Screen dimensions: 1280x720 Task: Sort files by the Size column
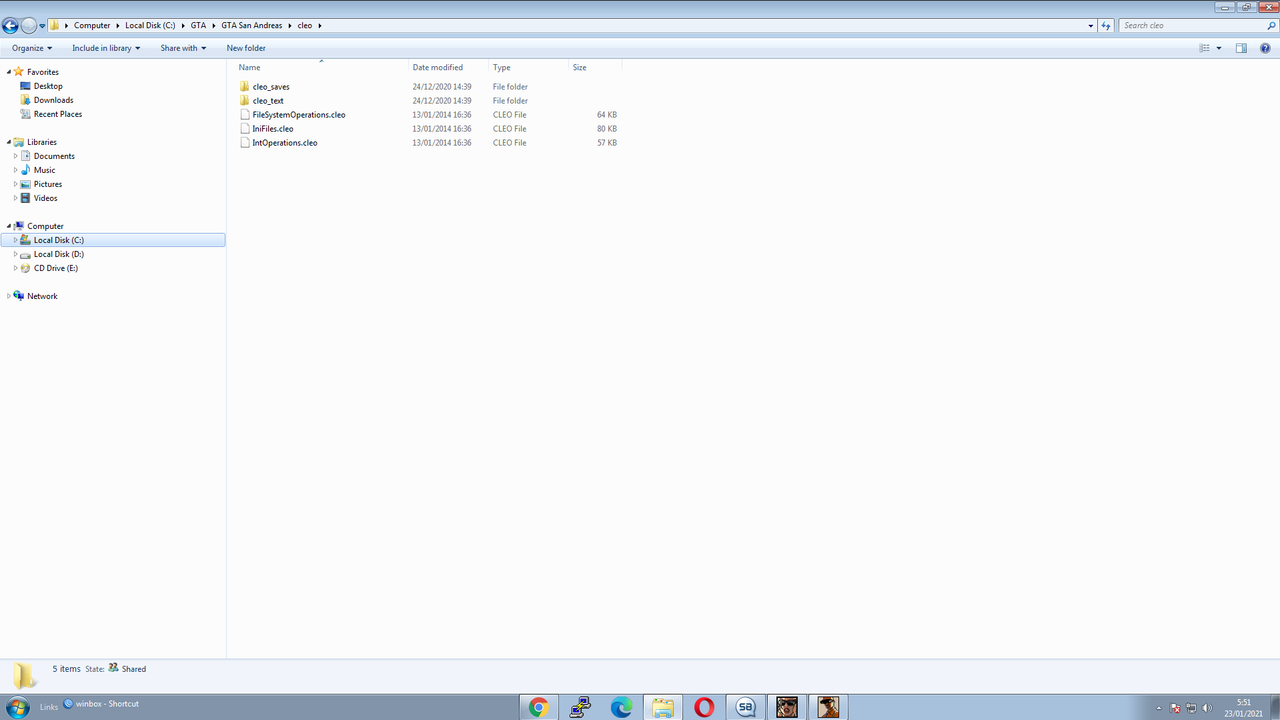(x=595, y=67)
